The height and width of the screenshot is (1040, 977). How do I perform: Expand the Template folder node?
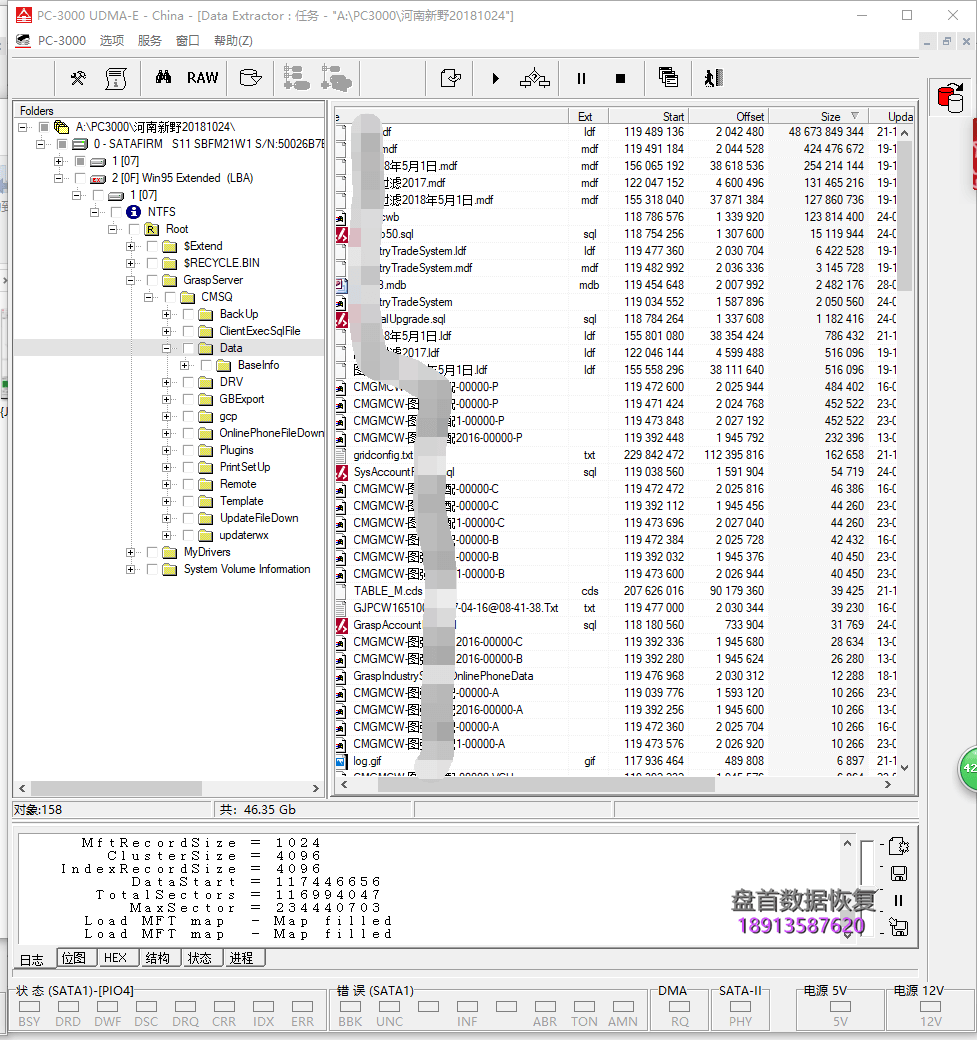click(166, 501)
